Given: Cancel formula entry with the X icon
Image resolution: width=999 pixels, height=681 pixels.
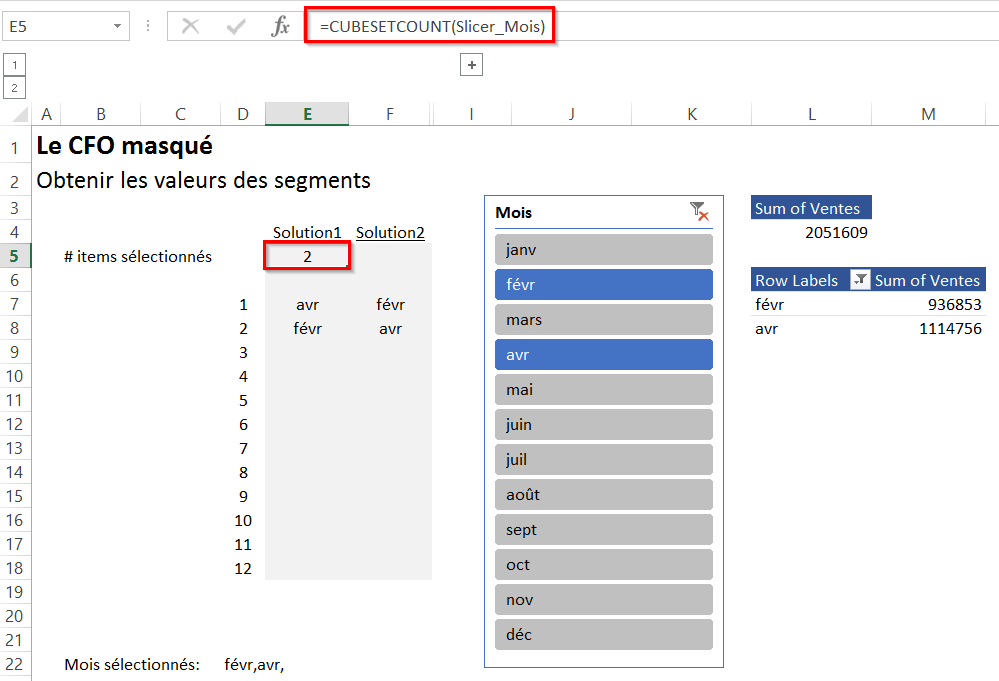Looking at the screenshot, I should (x=190, y=26).
